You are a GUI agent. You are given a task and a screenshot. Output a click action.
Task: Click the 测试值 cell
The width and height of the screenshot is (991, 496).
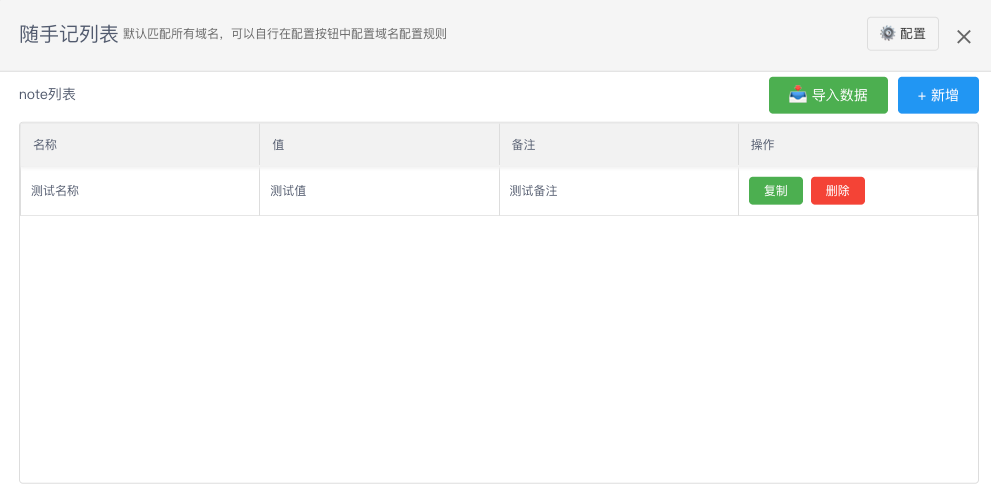[288, 191]
